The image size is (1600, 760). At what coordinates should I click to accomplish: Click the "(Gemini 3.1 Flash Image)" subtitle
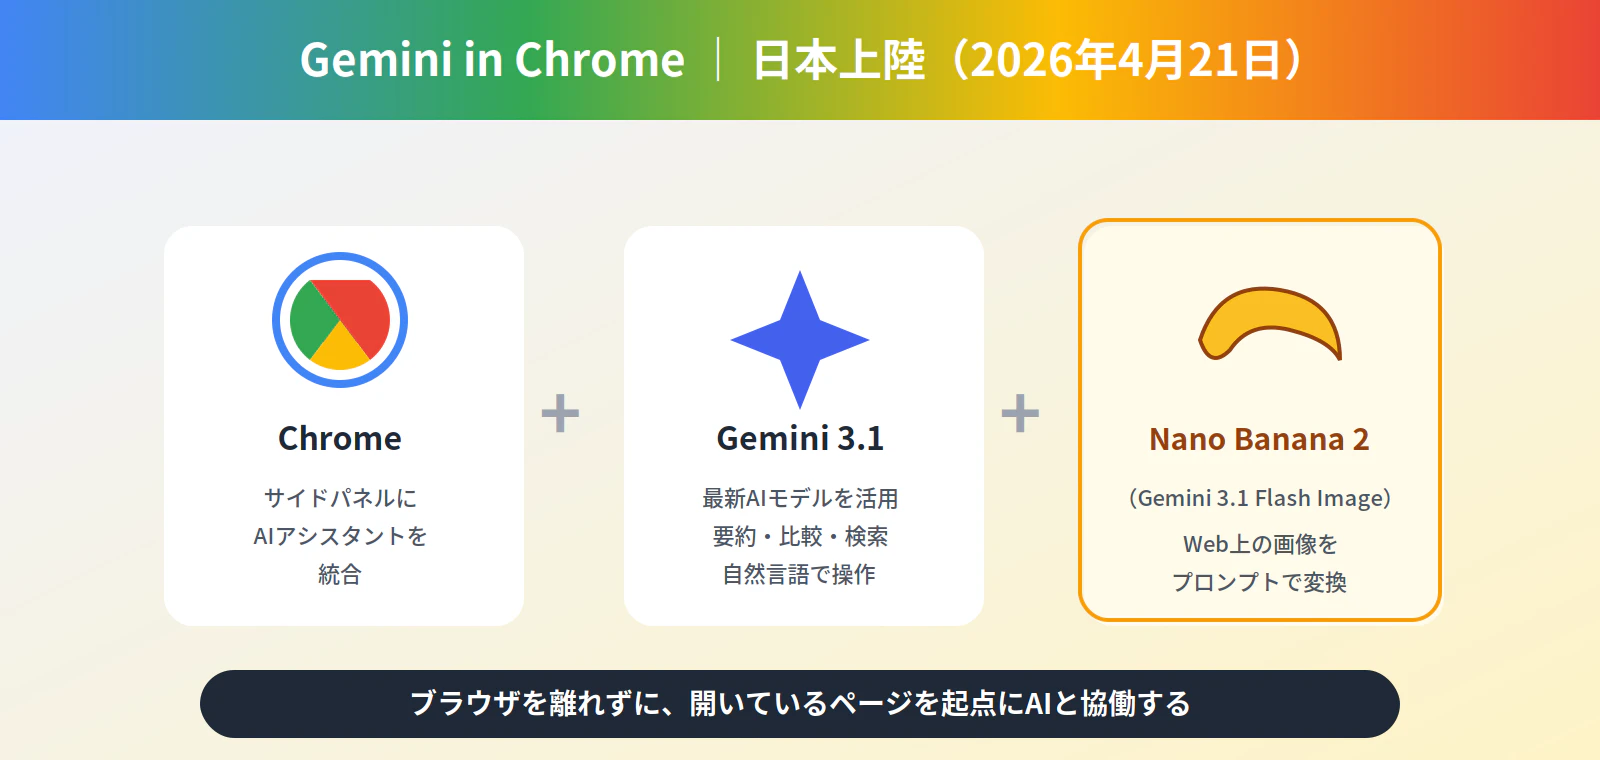click(x=1260, y=498)
